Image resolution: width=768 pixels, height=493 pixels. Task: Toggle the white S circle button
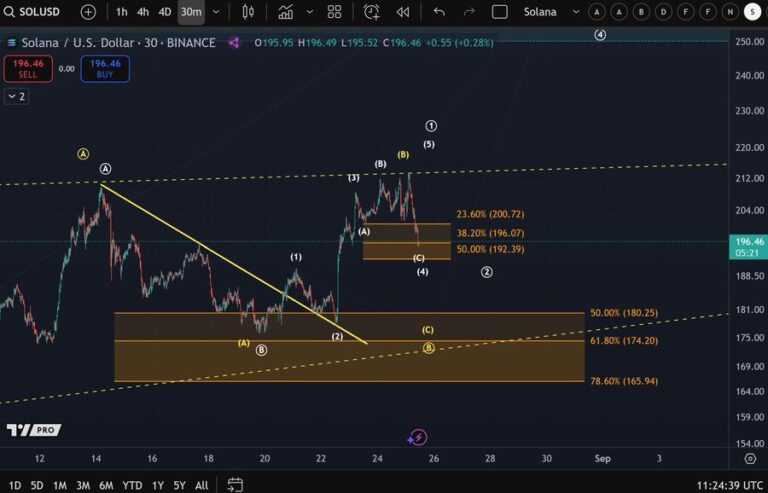click(752, 12)
